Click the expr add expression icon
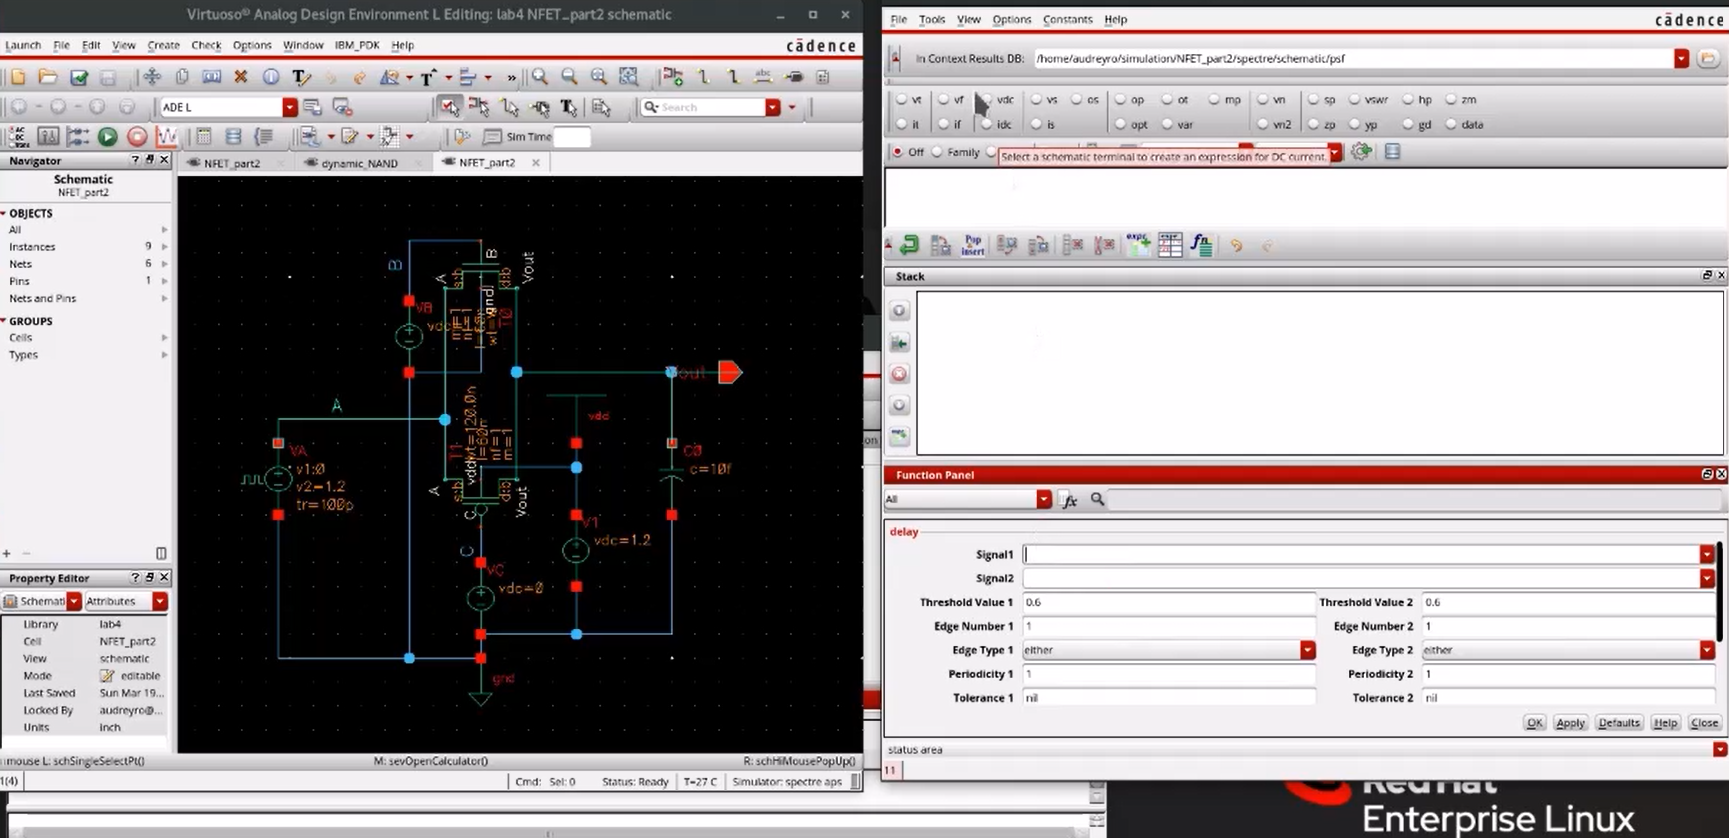 click(x=1138, y=245)
